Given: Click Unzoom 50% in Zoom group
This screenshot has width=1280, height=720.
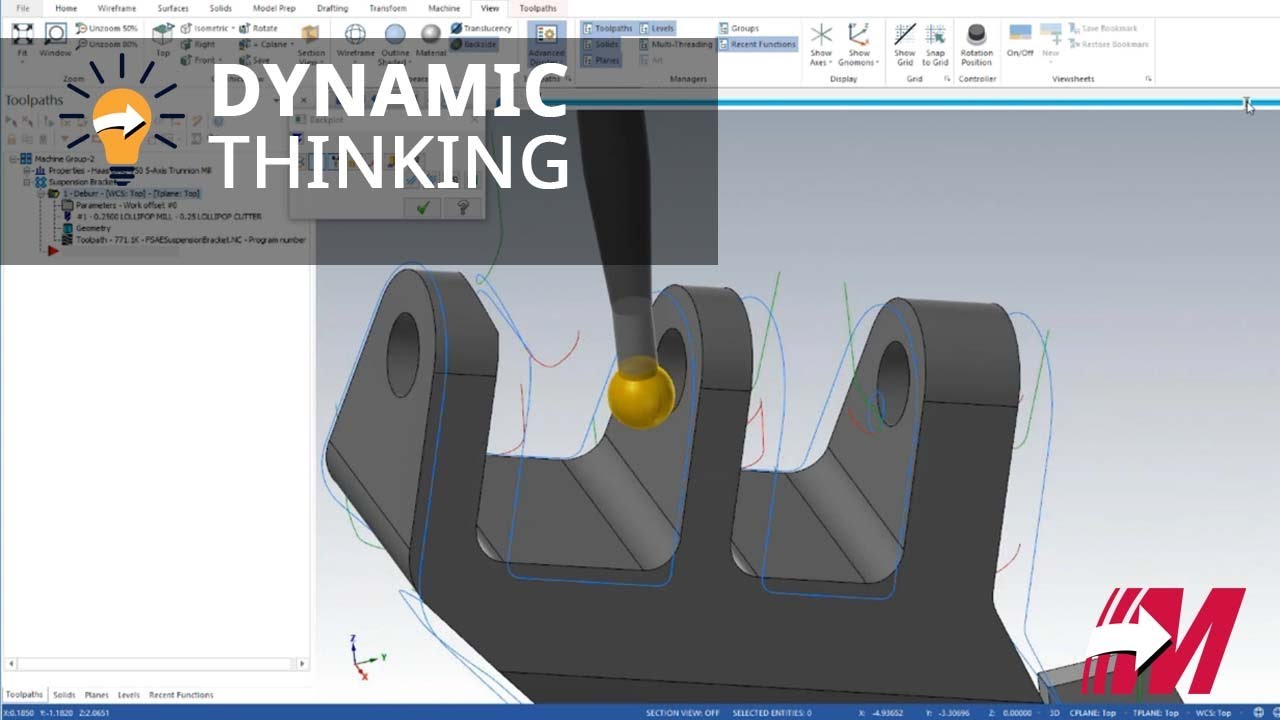Looking at the screenshot, I should tap(106, 28).
